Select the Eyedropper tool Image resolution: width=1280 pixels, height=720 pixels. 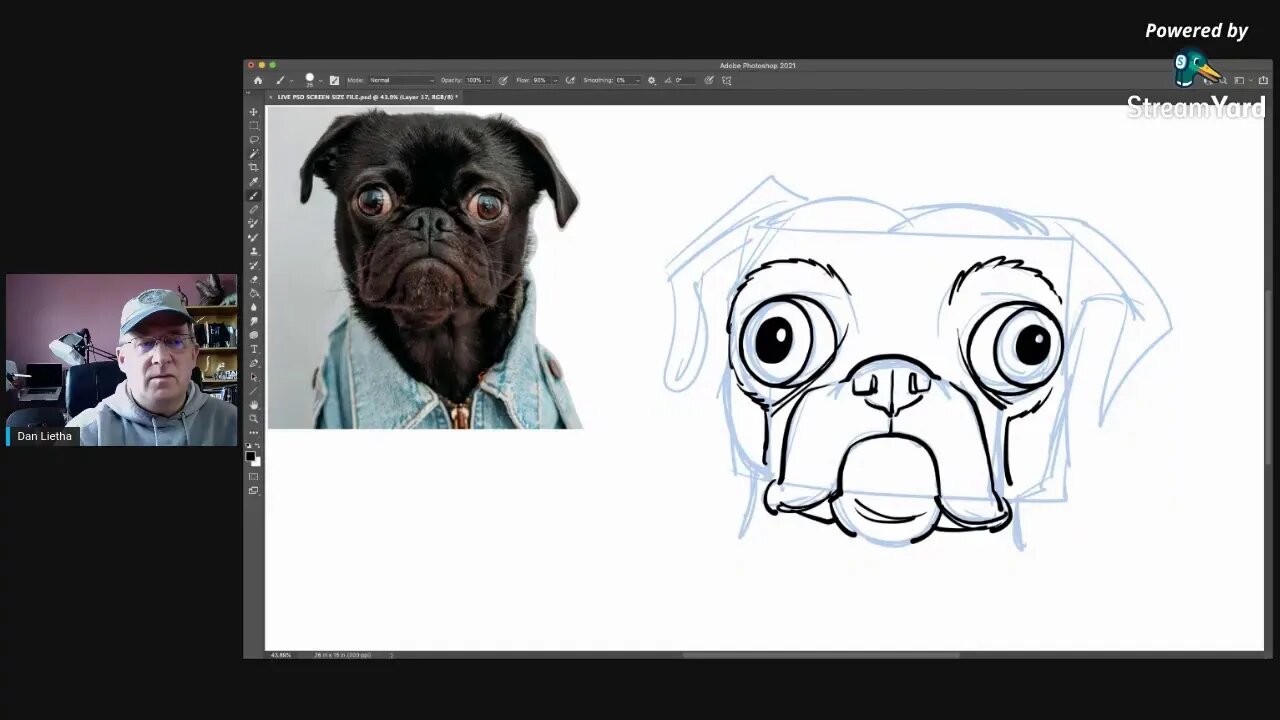pos(254,181)
